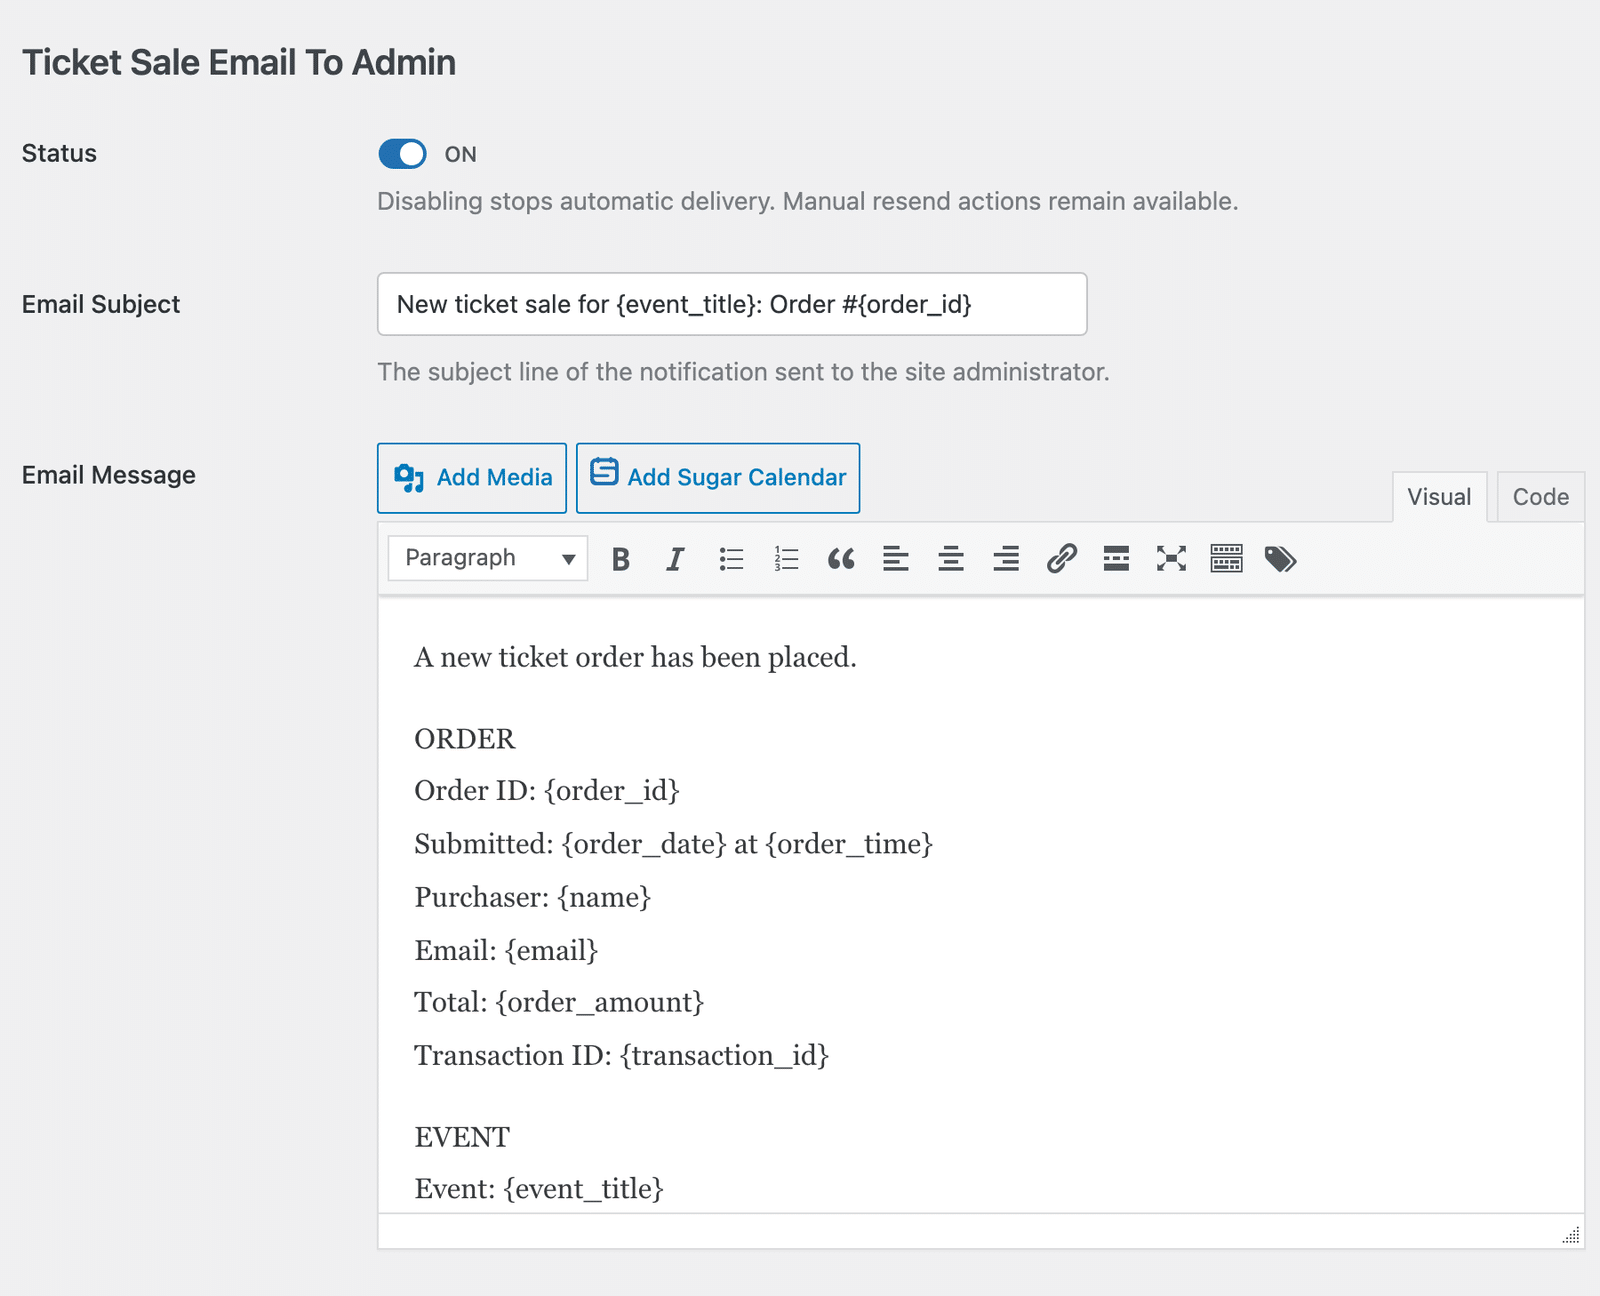Insert a numbered list

(786, 559)
